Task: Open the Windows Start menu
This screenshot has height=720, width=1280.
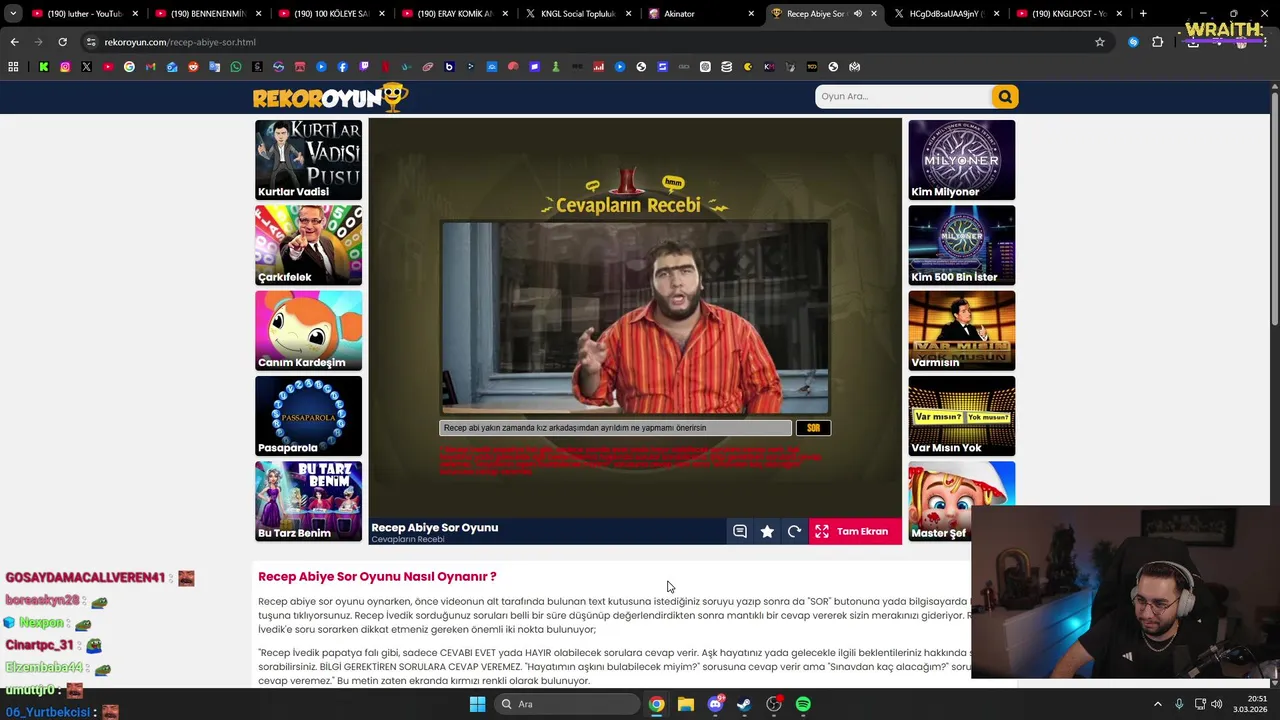Action: point(477,704)
